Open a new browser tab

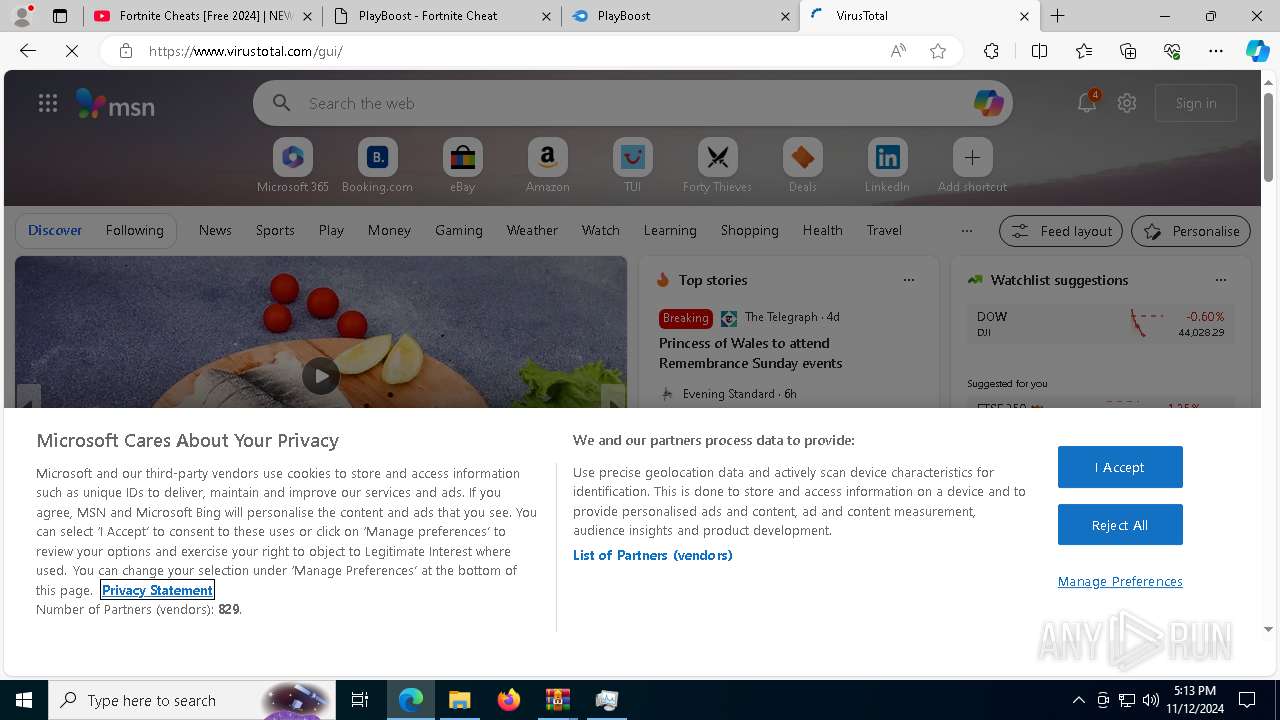tap(1057, 16)
